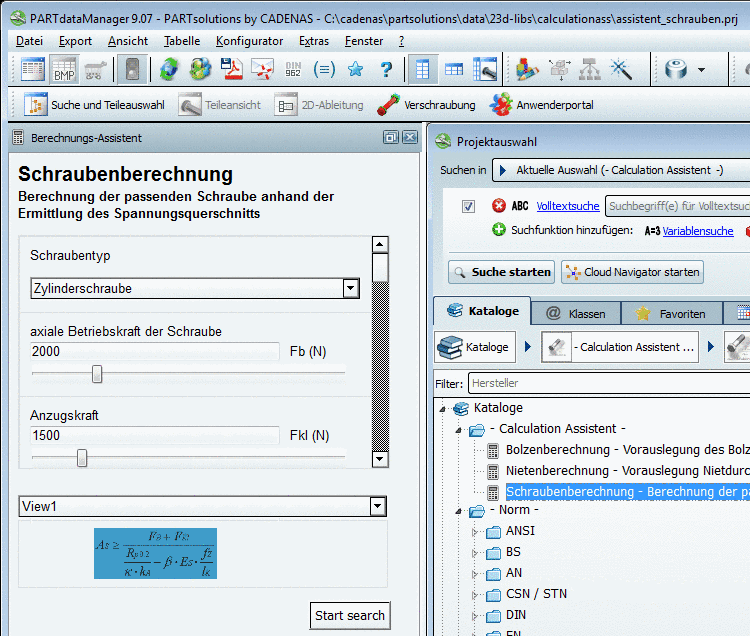This screenshot has width=750, height=636.
Task: Click the save as PDF icon
Action: click(x=232, y=70)
